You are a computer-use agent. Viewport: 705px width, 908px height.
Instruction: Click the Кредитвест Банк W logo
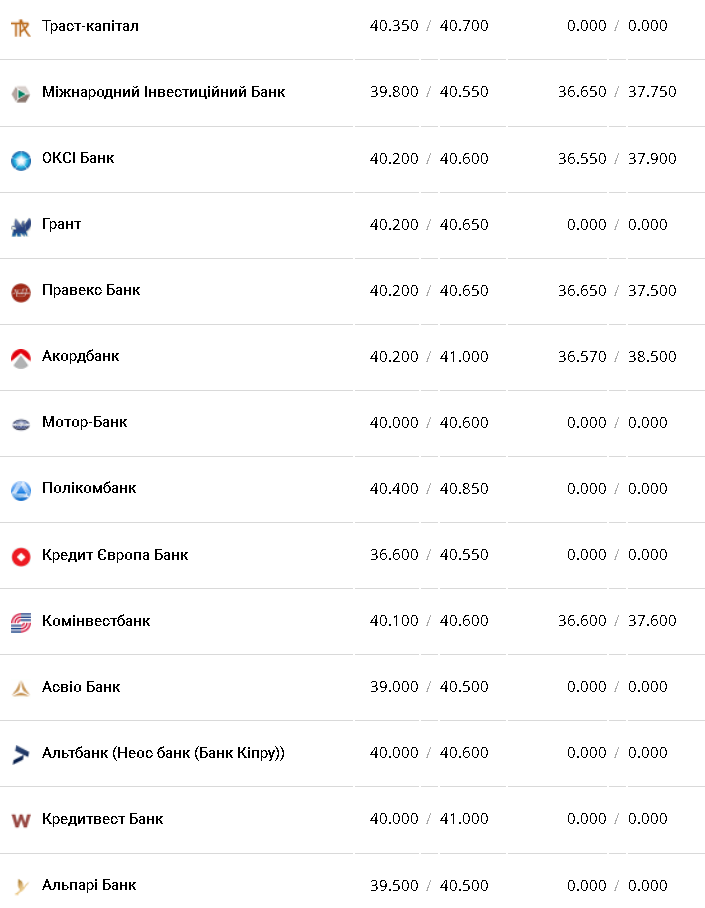point(21,820)
